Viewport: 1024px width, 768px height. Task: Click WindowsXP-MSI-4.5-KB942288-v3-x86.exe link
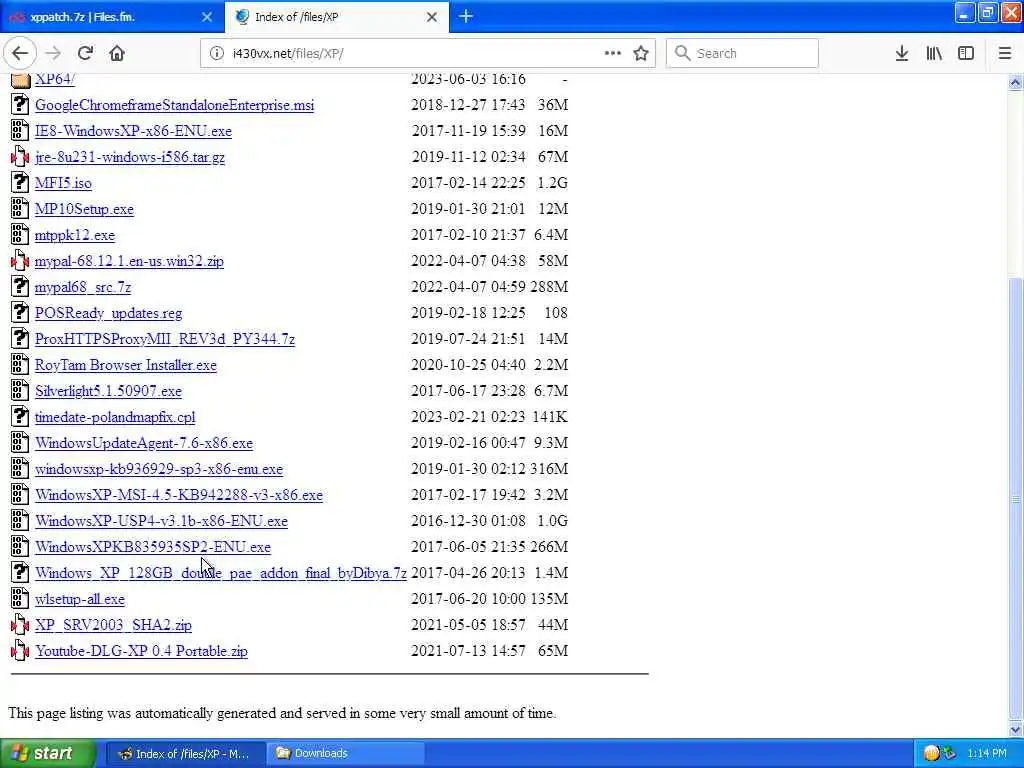(x=179, y=495)
